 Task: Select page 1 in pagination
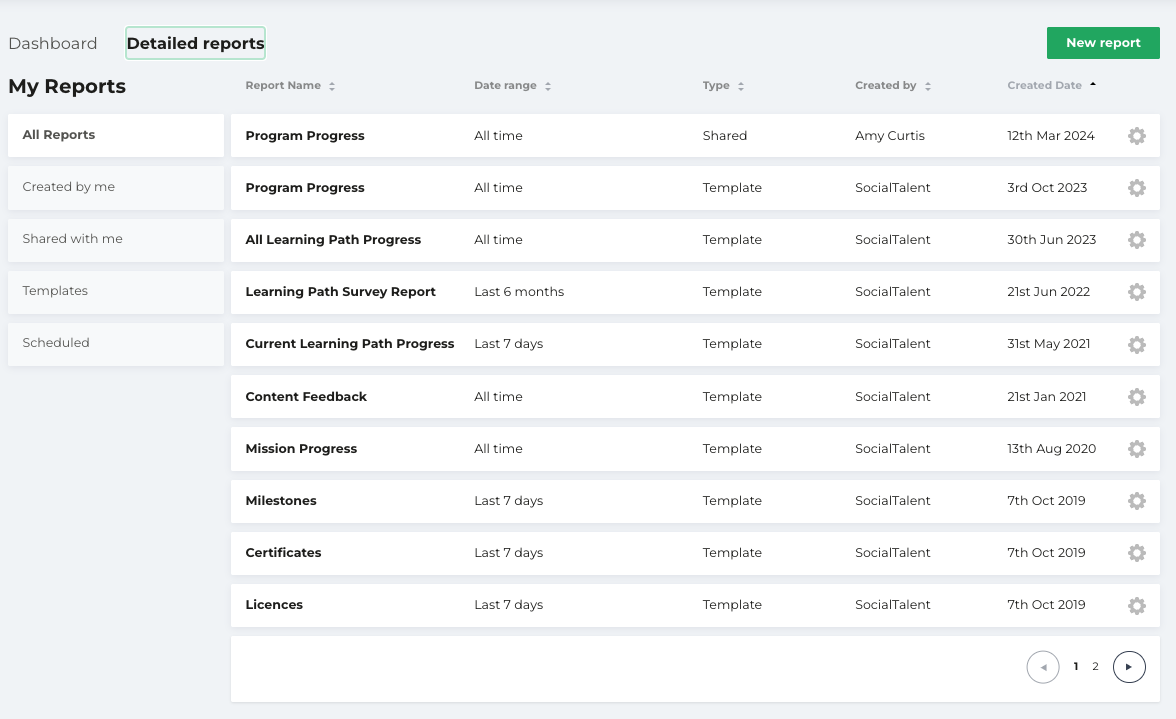click(1076, 667)
